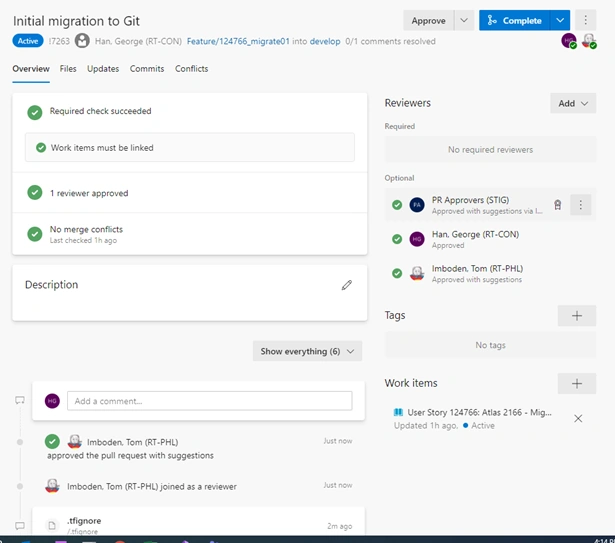615x543 pixels.
Task: Remove linked User Story 124766 work item
Action: tap(578, 419)
